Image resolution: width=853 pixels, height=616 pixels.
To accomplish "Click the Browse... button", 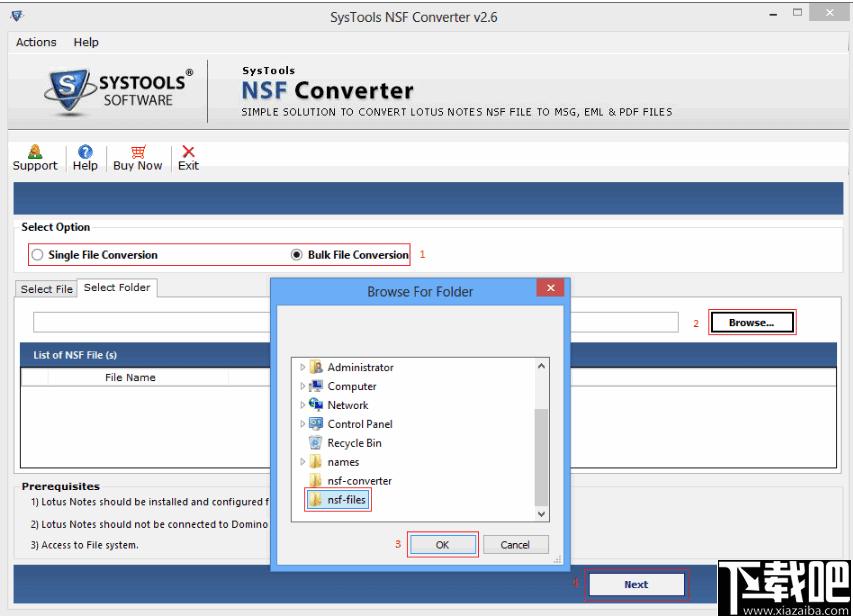I will (x=751, y=323).
